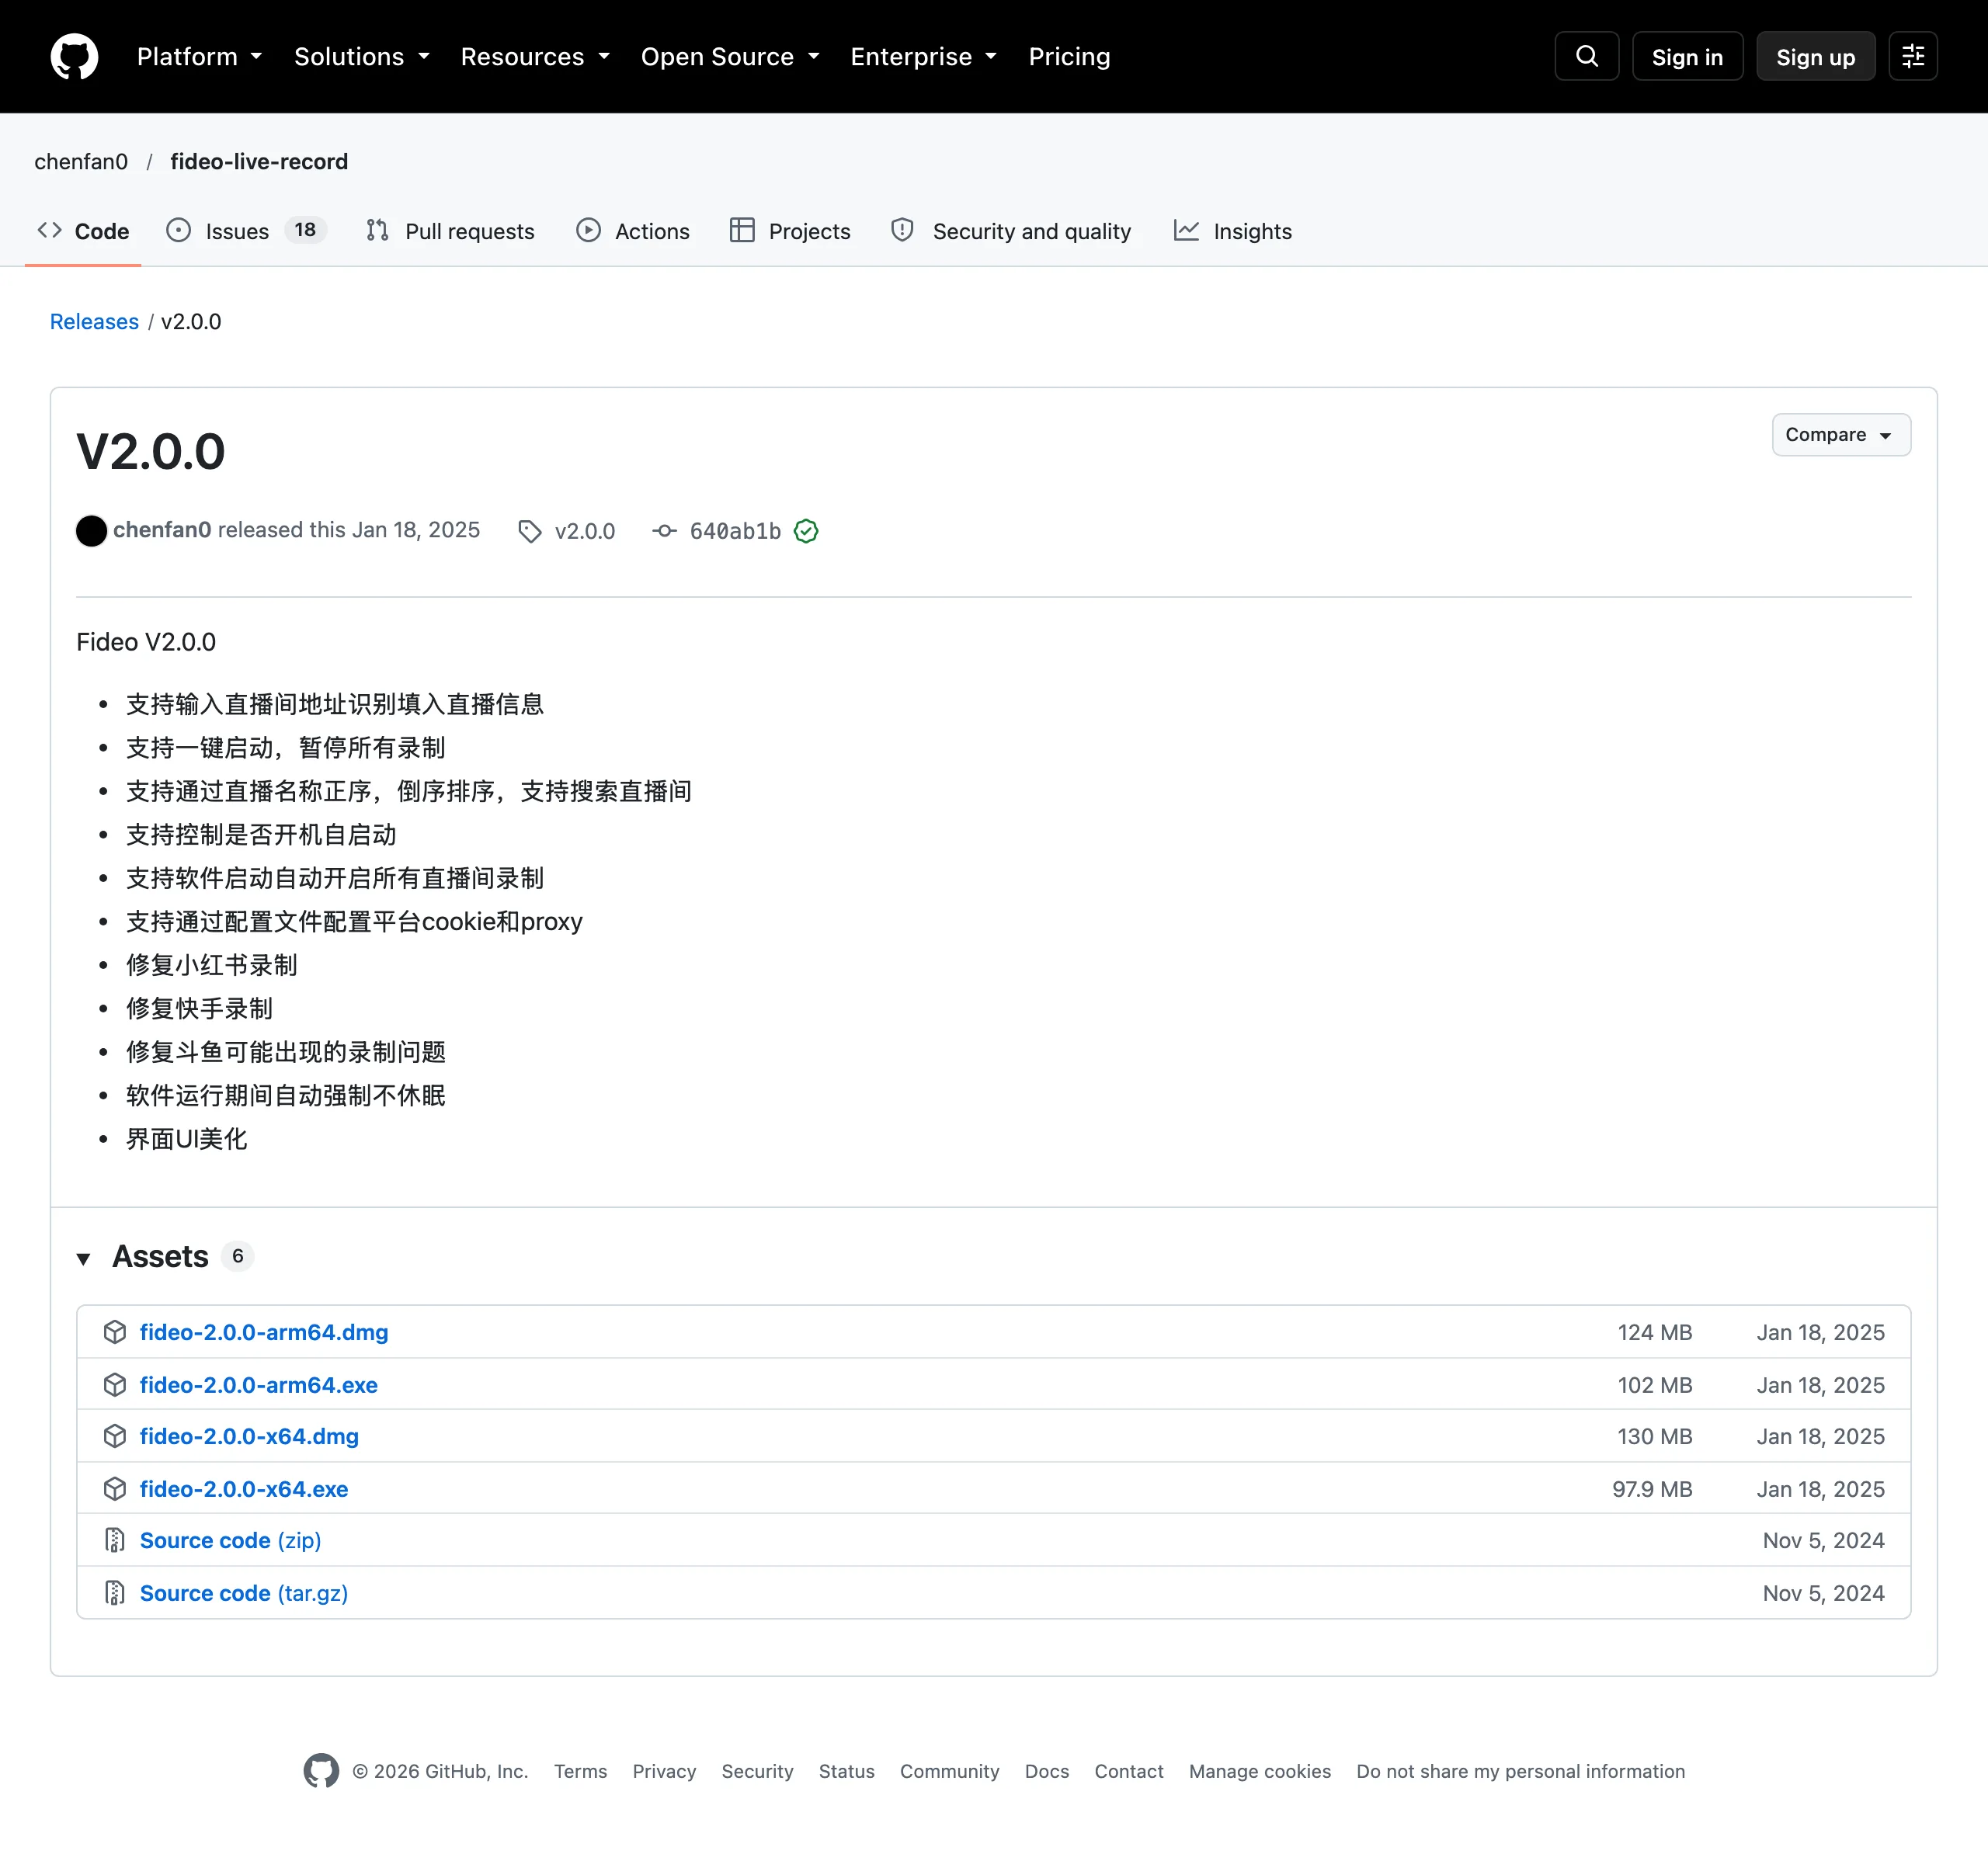Click the package icon for fideo-2.0.0-arm64.dmg

pyautogui.click(x=115, y=1331)
